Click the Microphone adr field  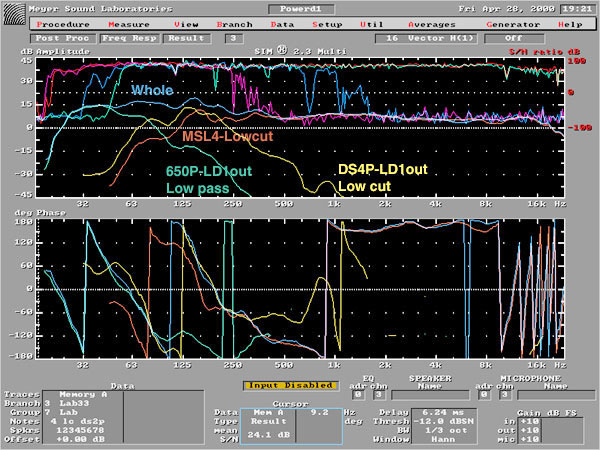coord(484,395)
